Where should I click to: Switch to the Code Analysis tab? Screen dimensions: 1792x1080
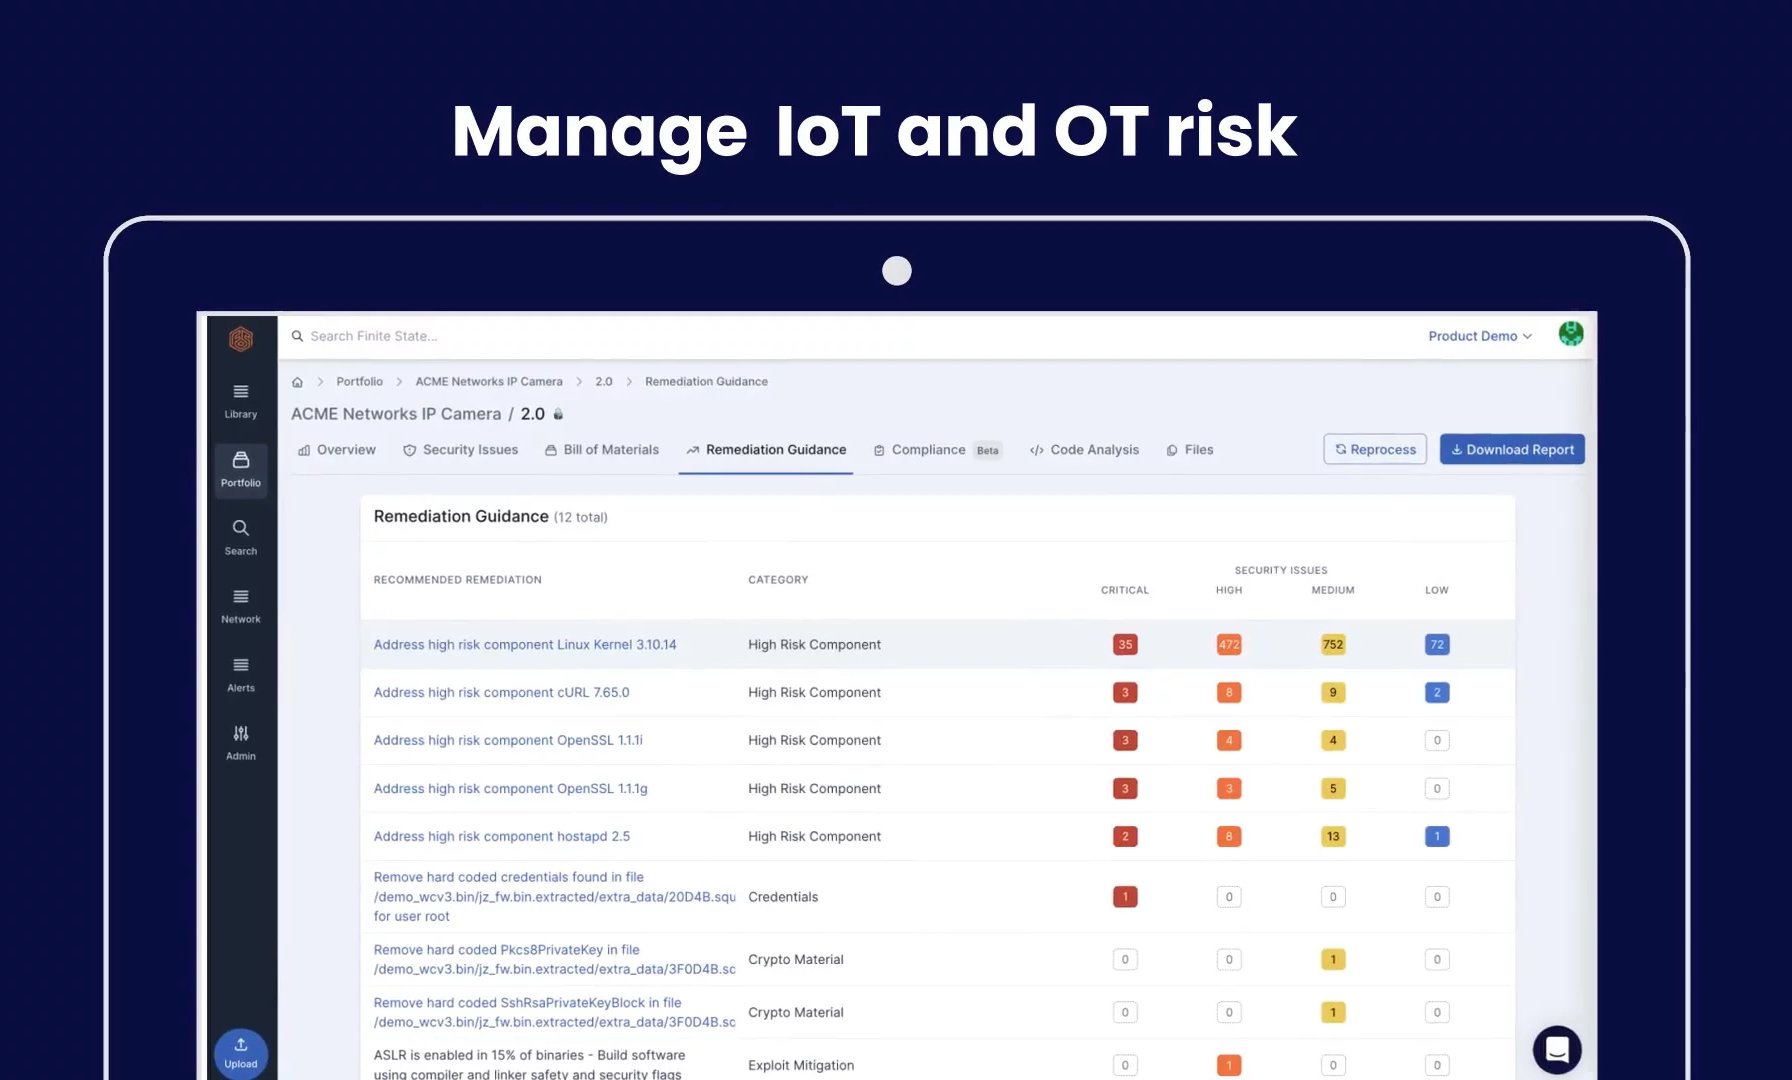1085,450
